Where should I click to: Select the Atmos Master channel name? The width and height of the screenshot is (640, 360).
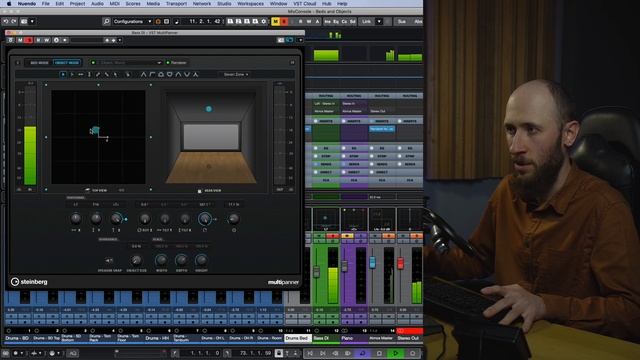tap(381, 338)
